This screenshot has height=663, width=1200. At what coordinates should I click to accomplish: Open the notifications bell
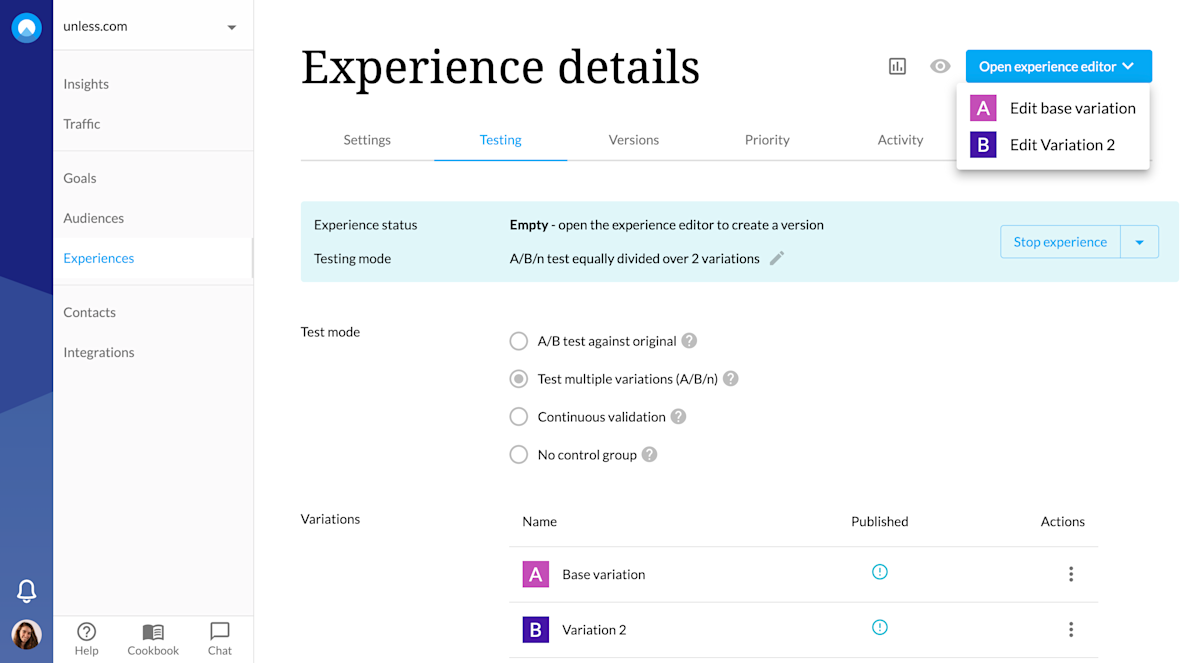[27, 591]
